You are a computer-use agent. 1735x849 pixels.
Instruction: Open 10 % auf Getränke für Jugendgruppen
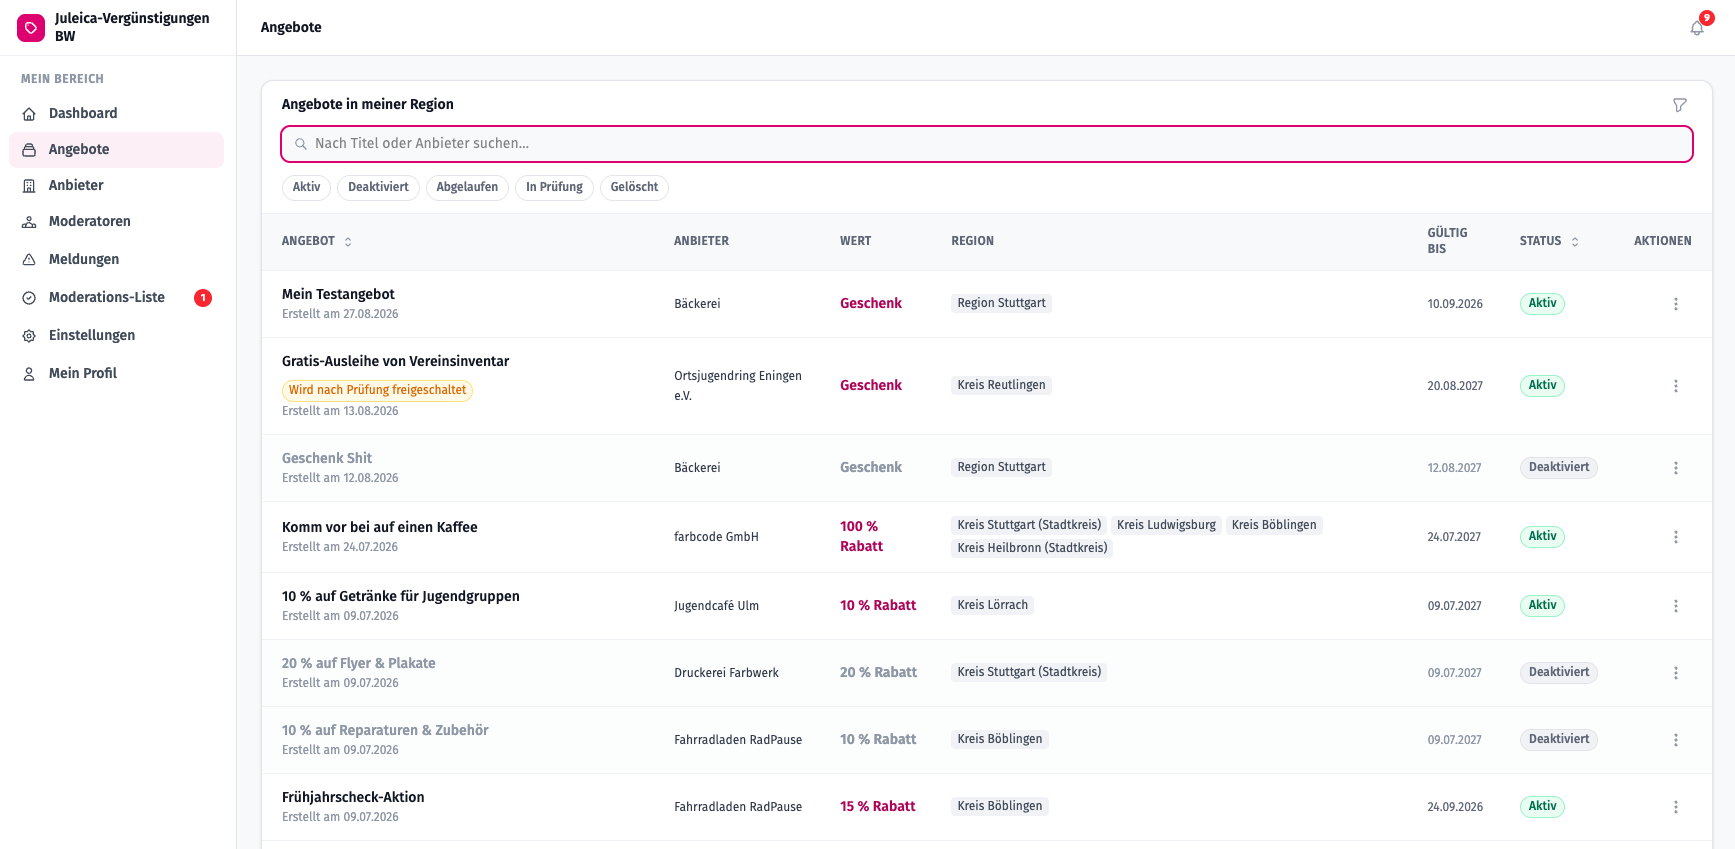pos(401,596)
